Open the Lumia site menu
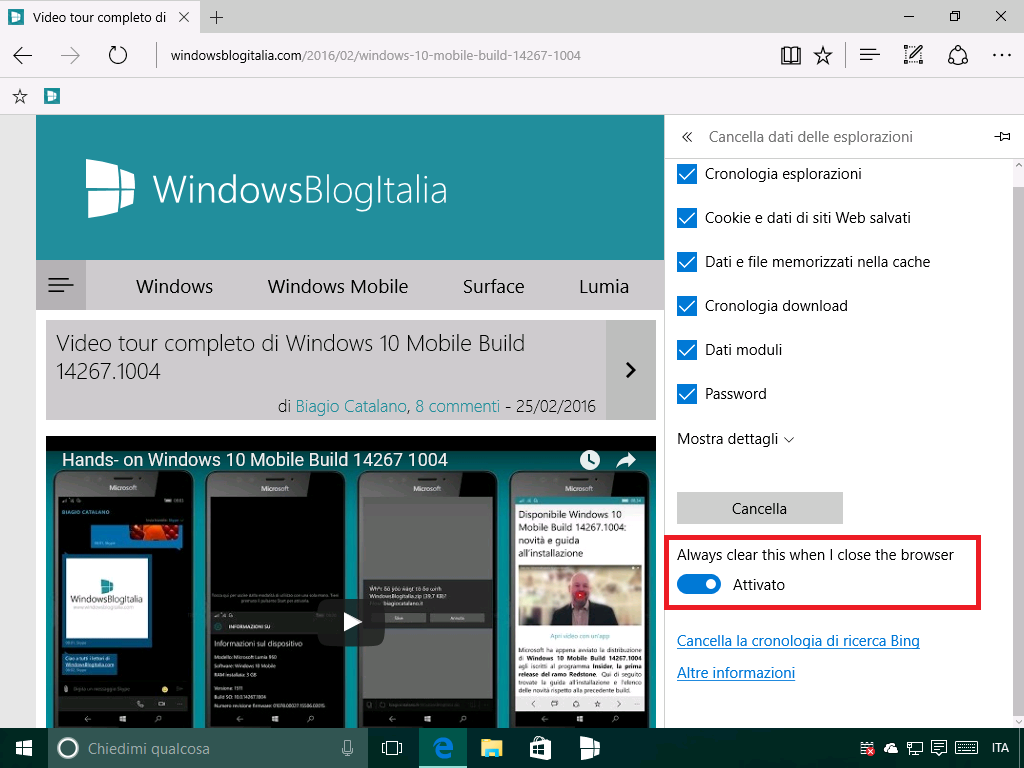 click(603, 286)
